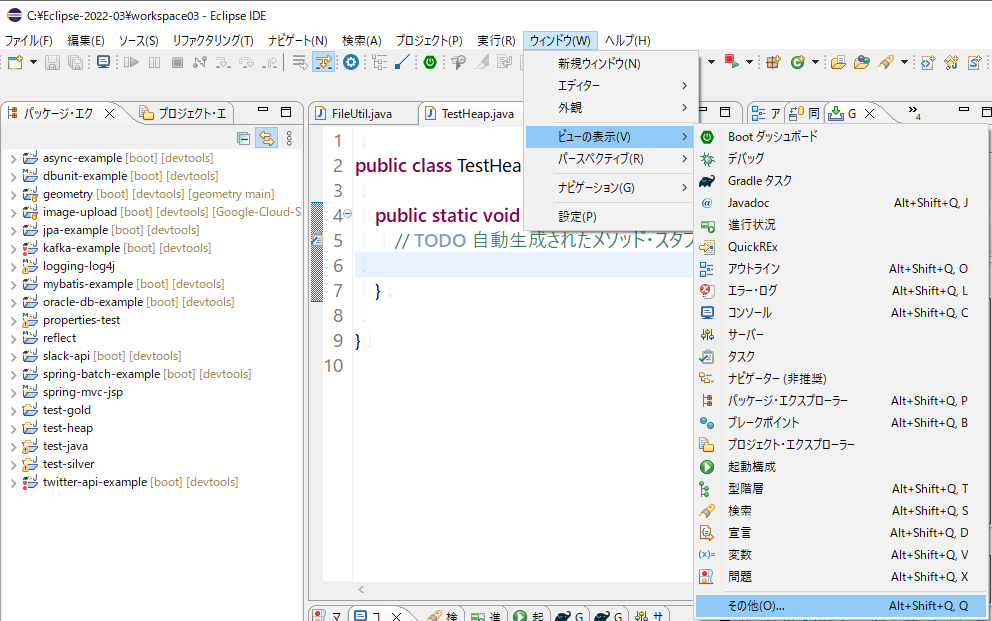
Task: Click the Step Into icon
Action: [223, 62]
